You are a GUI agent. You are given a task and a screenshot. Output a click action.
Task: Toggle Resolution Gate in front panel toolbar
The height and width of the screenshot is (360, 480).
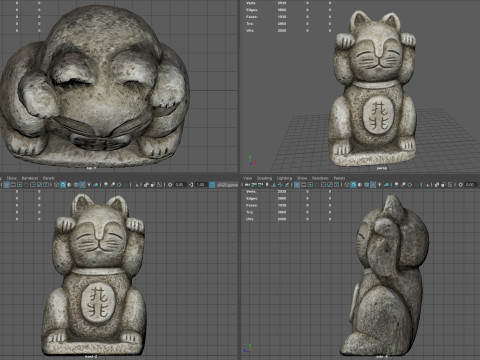coord(20,184)
